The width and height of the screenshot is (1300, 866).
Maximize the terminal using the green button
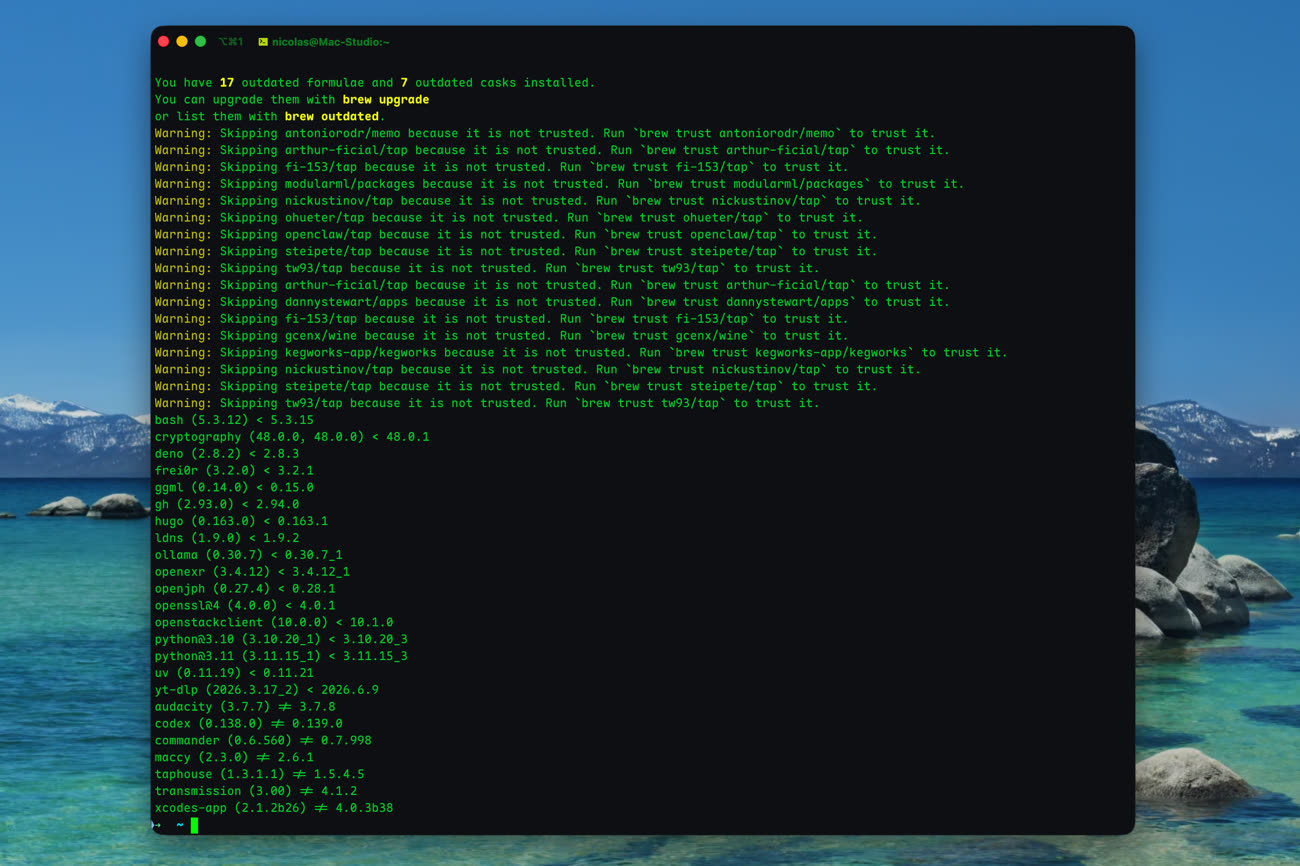[200, 42]
